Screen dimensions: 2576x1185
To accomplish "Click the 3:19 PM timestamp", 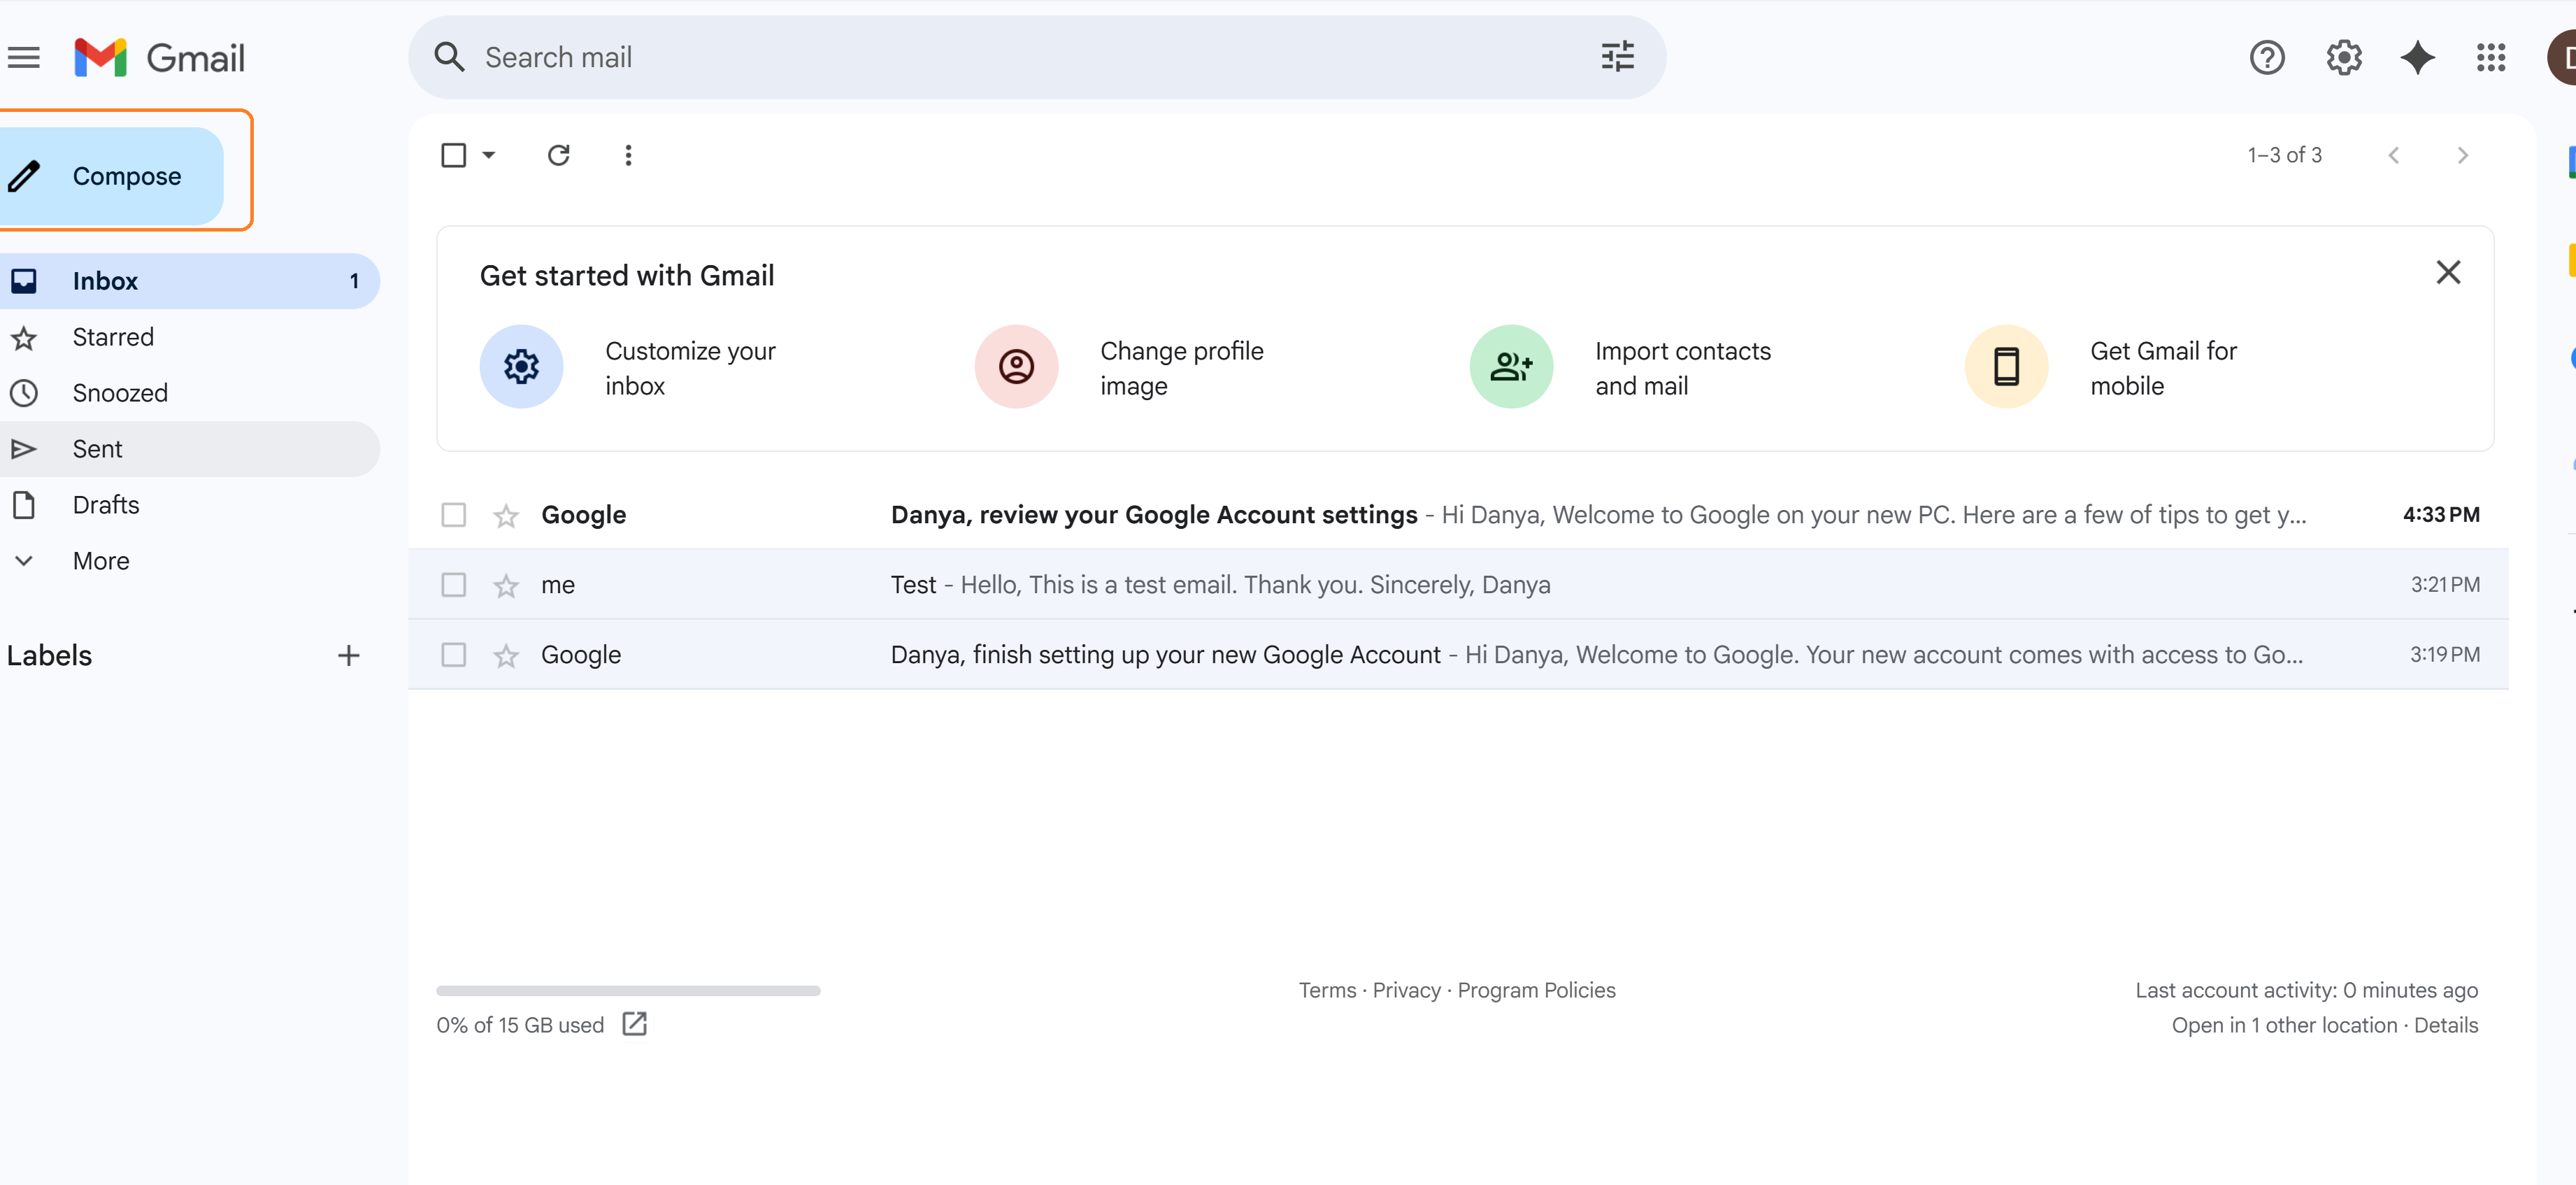I will tap(2445, 655).
